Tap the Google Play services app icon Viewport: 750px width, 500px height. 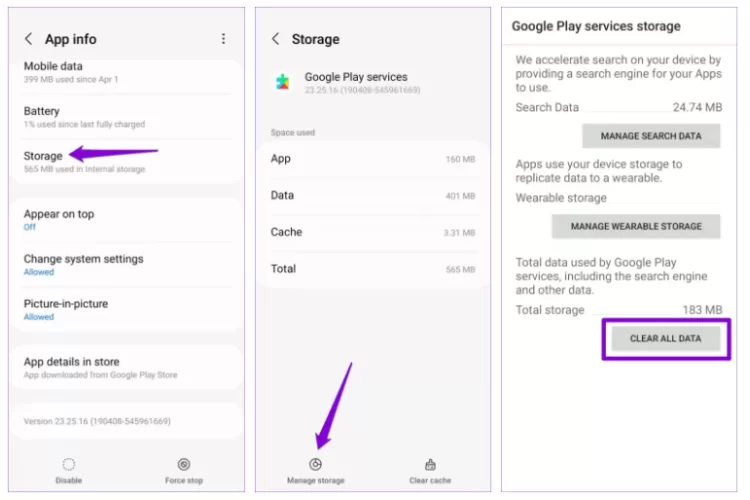(284, 83)
